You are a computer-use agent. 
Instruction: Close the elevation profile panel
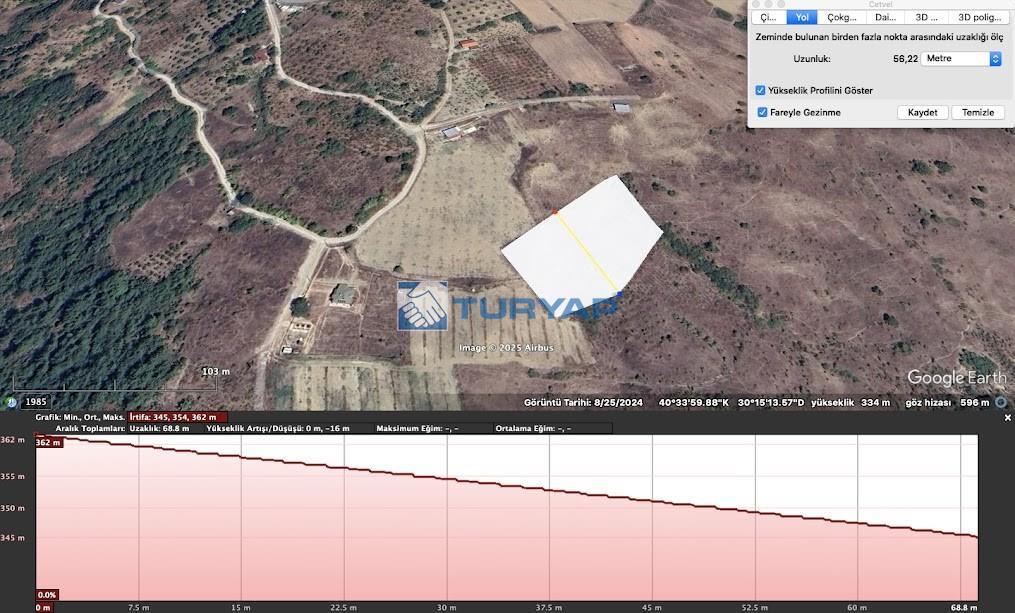tap(1007, 417)
